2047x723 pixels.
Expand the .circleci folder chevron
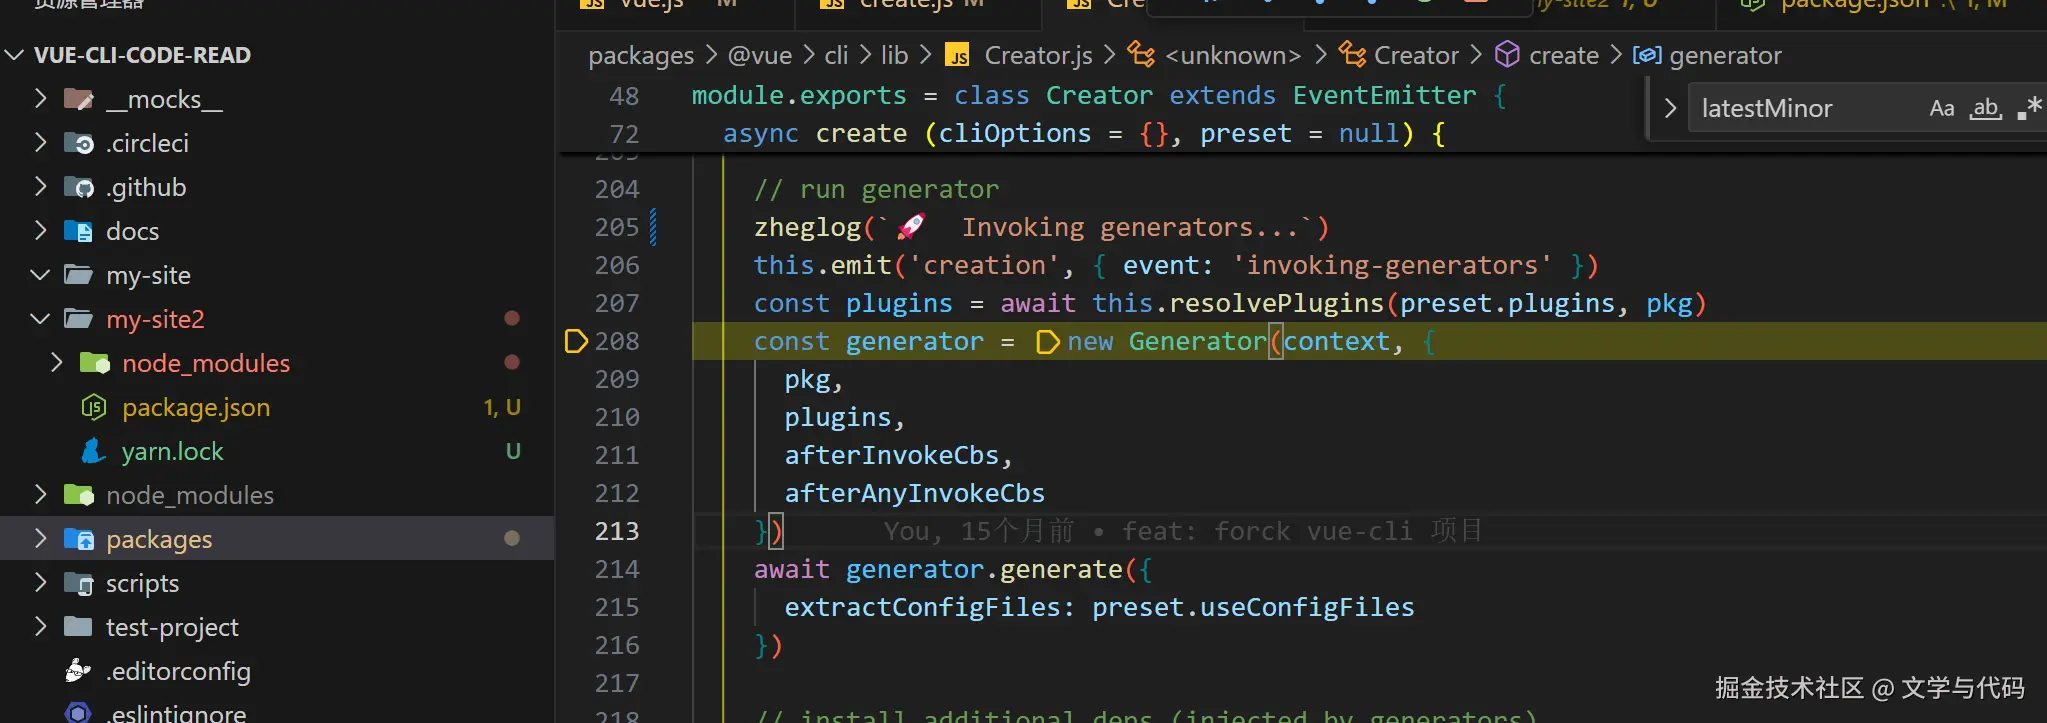[40, 142]
